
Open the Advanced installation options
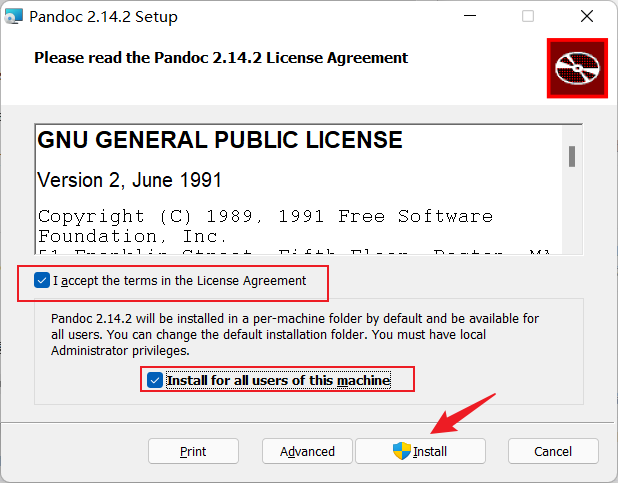(307, 451)
